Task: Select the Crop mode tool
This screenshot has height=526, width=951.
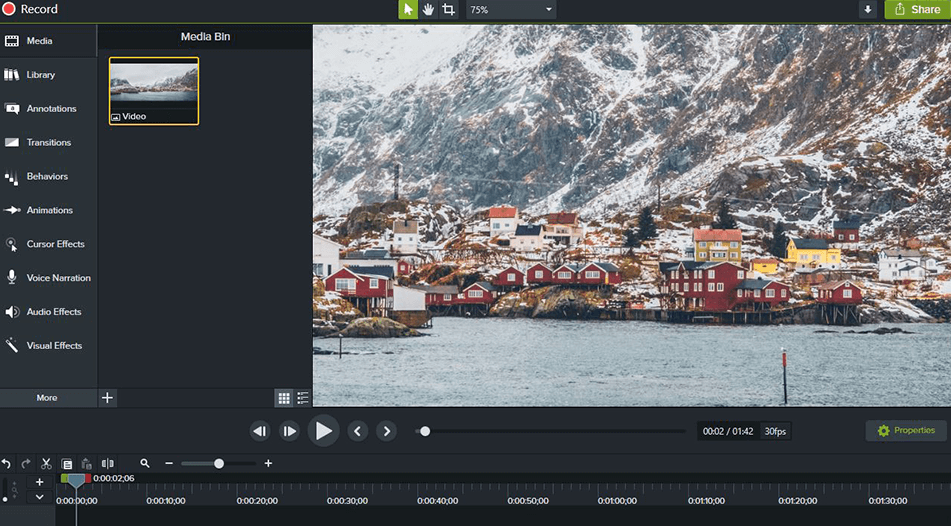Action: click(448, 10)
